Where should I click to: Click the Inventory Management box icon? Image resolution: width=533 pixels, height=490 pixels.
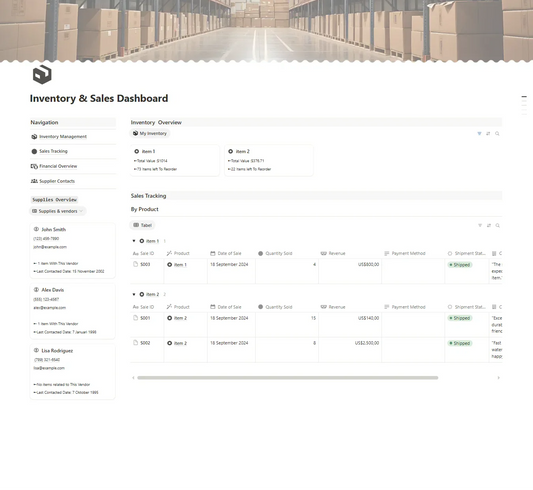click(34, 137)
